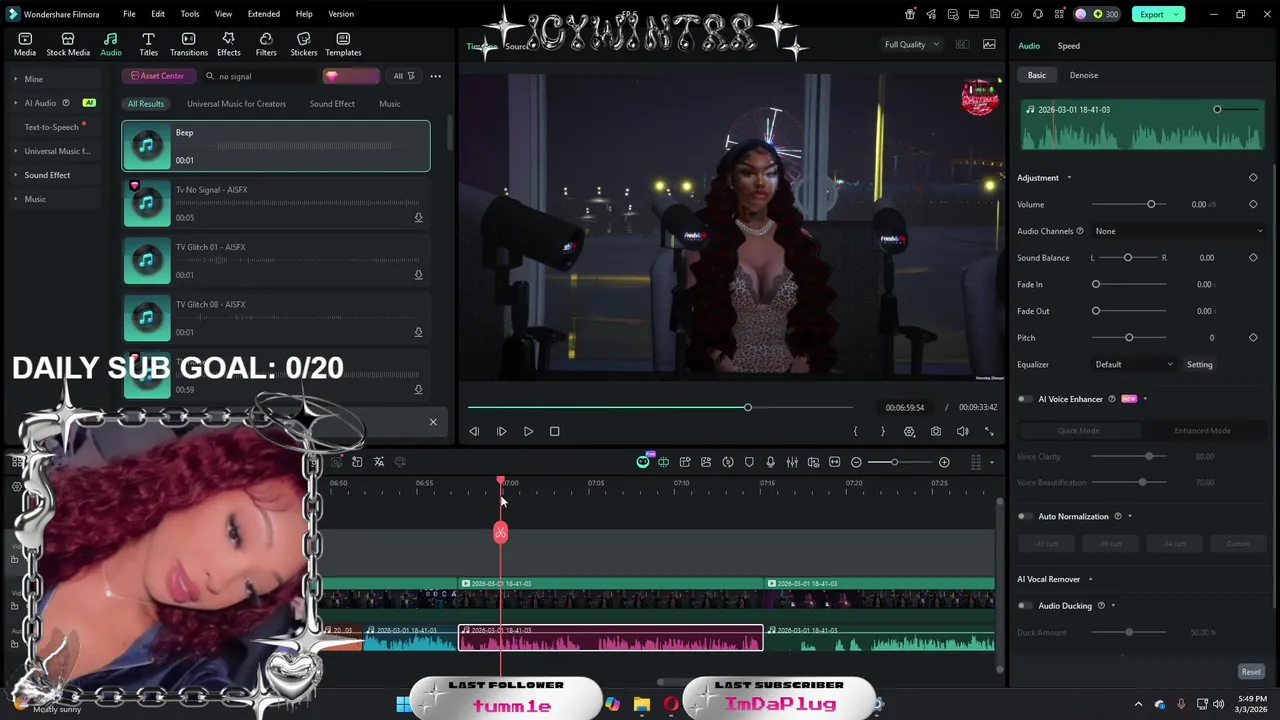
Task: Click the All Results filter button
Action: click(x=146, y=104)
